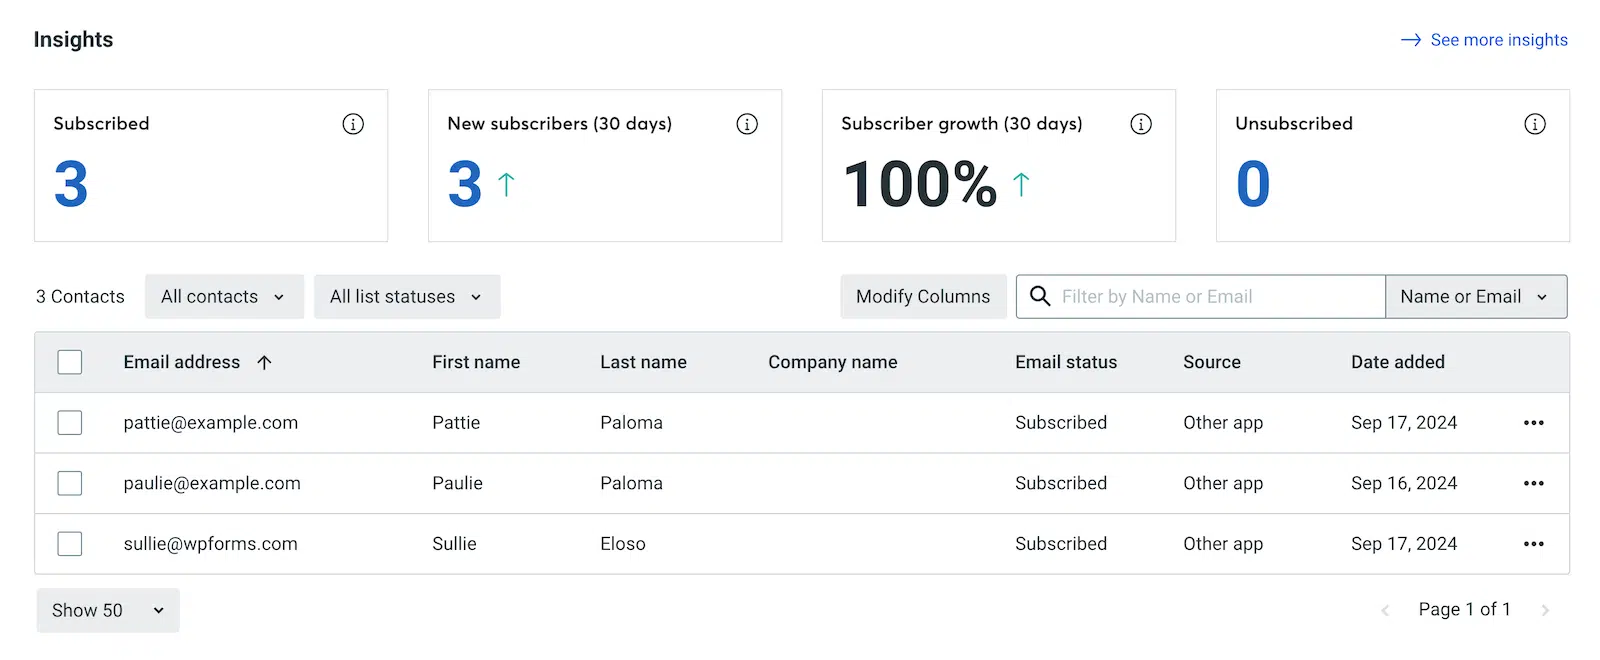The height and width of the screenshot is (660, 1600).
Task: Select checkbox for sullie@wpforms.com
Action: point(70,544)
